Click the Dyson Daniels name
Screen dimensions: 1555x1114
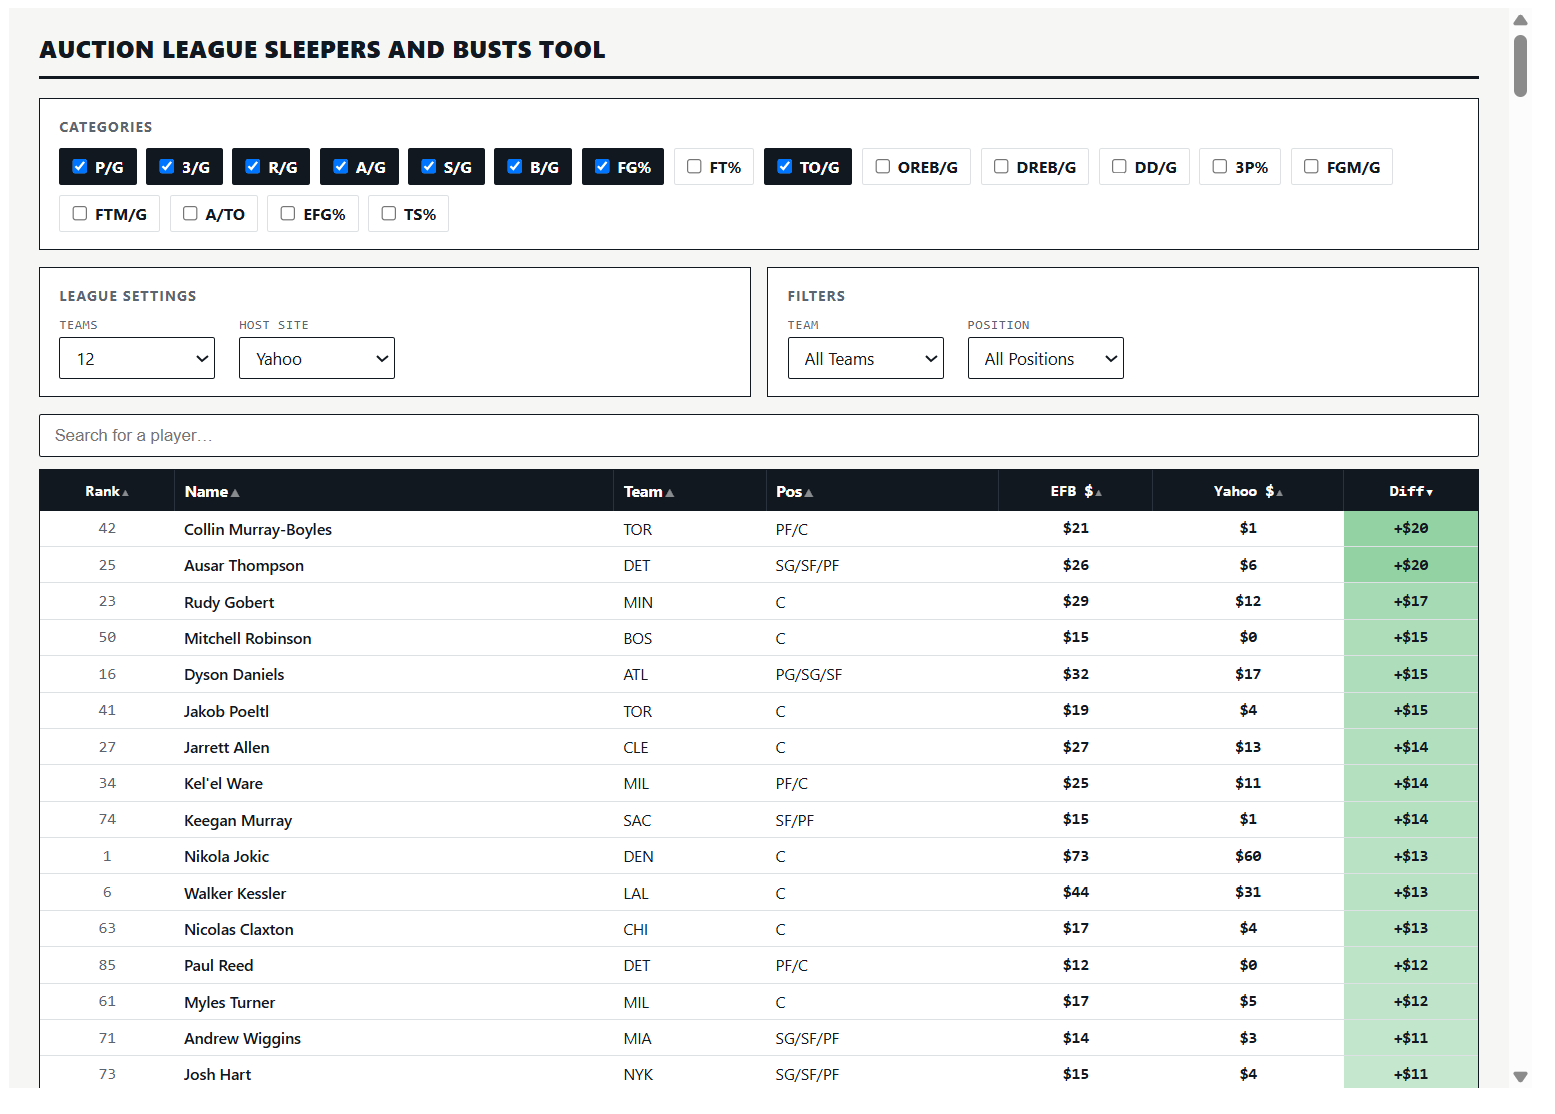pos(234,675)
